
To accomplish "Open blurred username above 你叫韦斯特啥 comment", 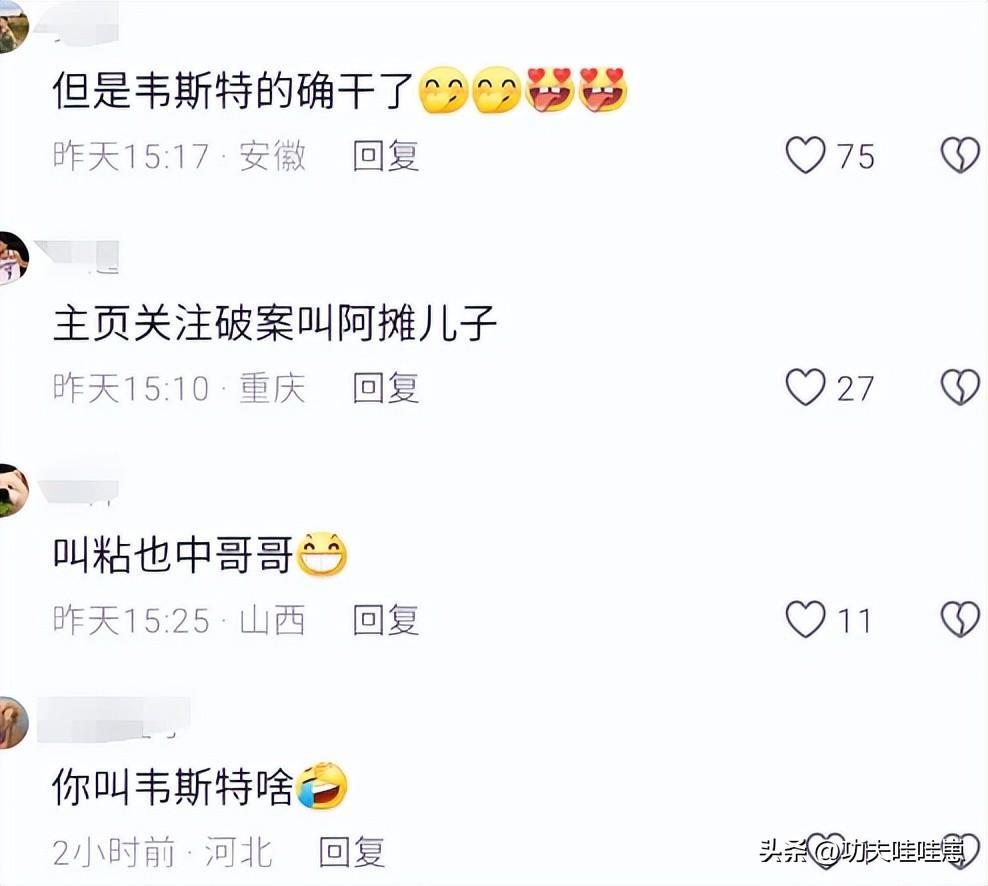I will 113,718.
